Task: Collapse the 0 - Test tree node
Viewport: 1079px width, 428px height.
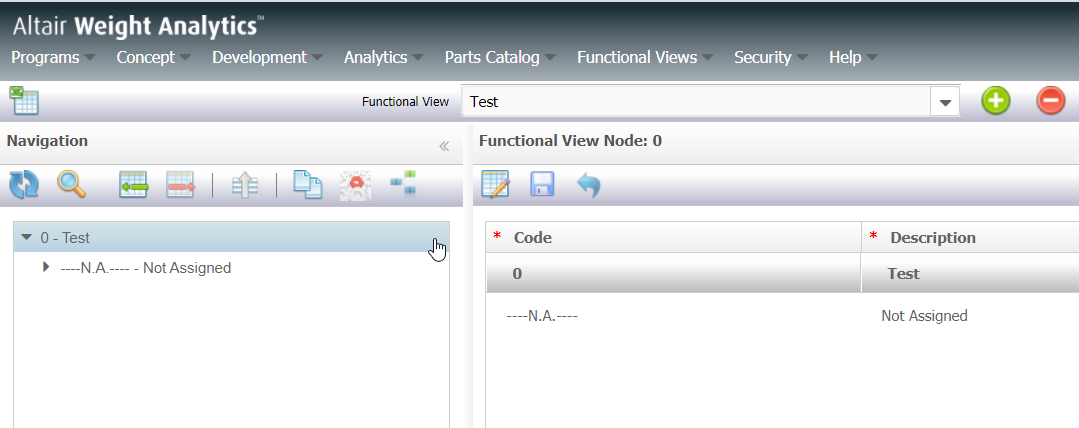Action: 27,238
